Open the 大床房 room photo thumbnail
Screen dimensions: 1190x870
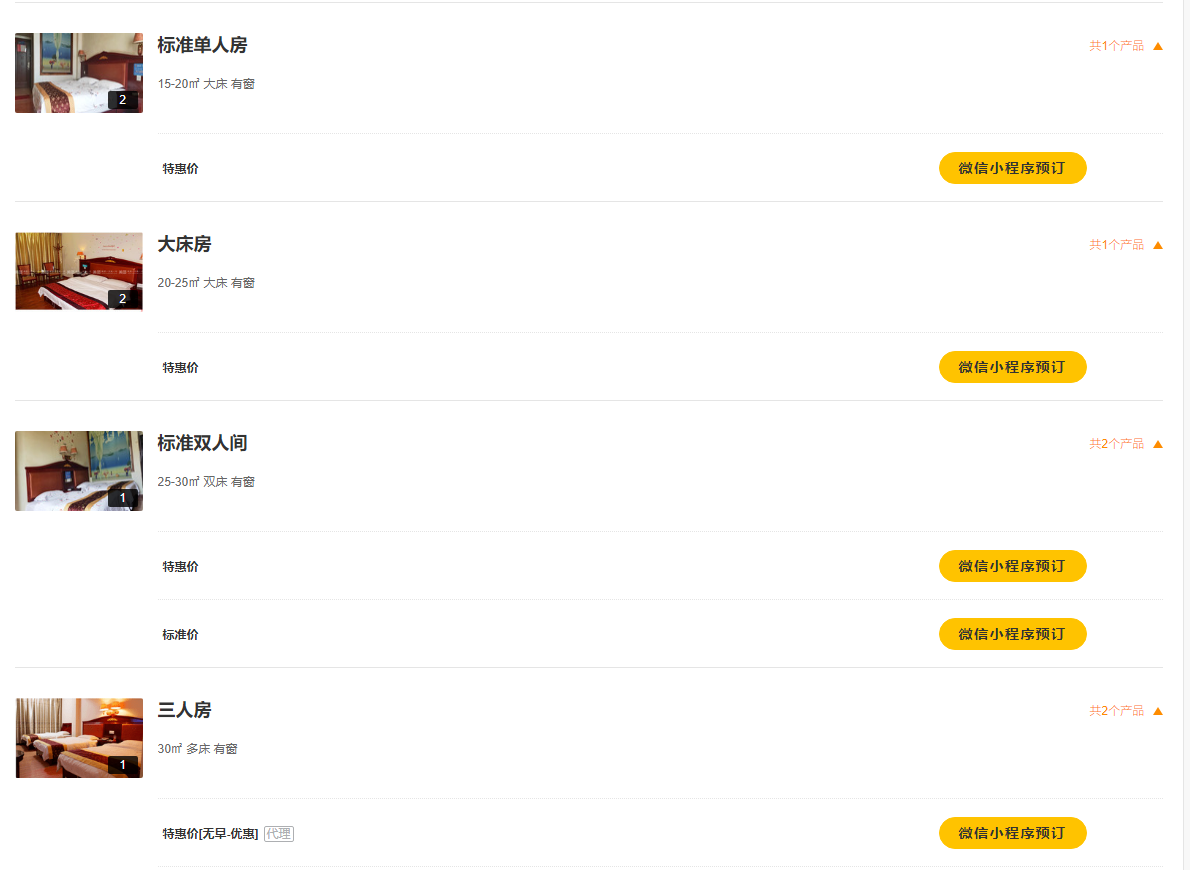point(78,272)
